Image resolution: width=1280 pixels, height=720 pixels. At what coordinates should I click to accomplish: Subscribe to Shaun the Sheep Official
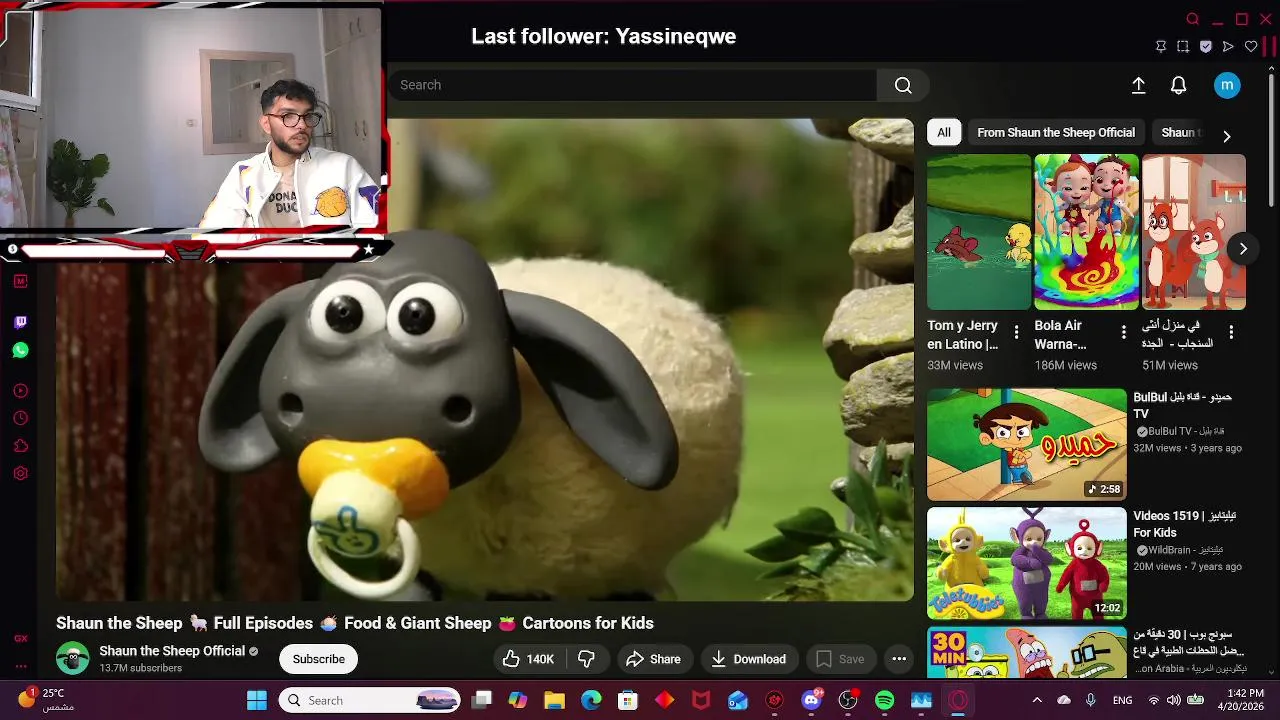(319, 659)
